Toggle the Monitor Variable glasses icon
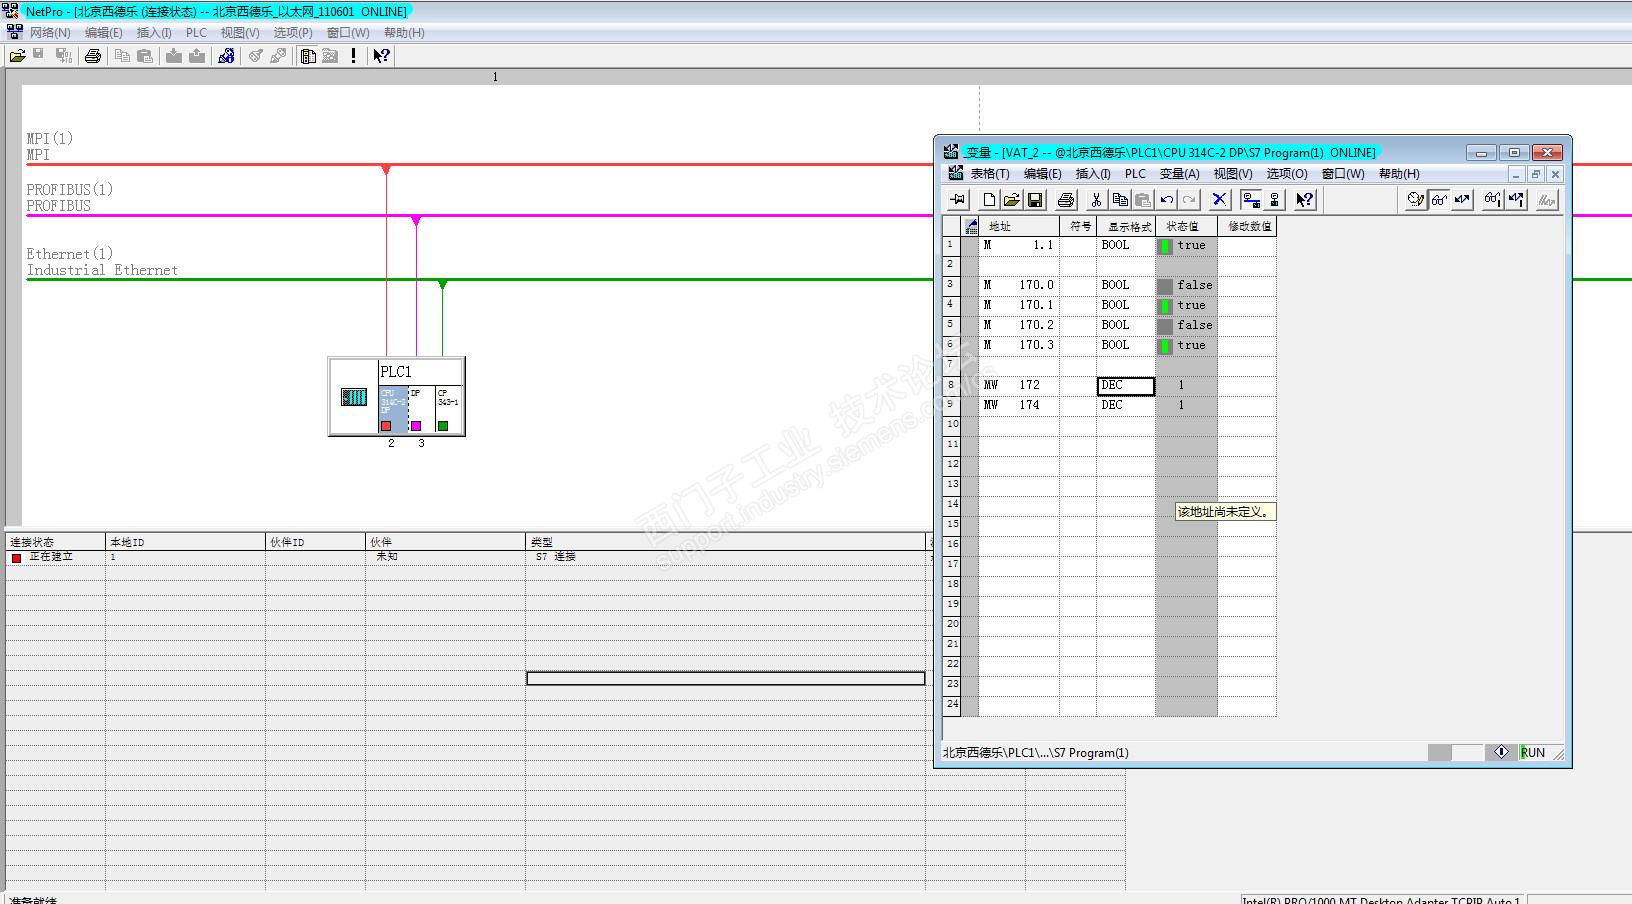 click(x=1439, y=200)
